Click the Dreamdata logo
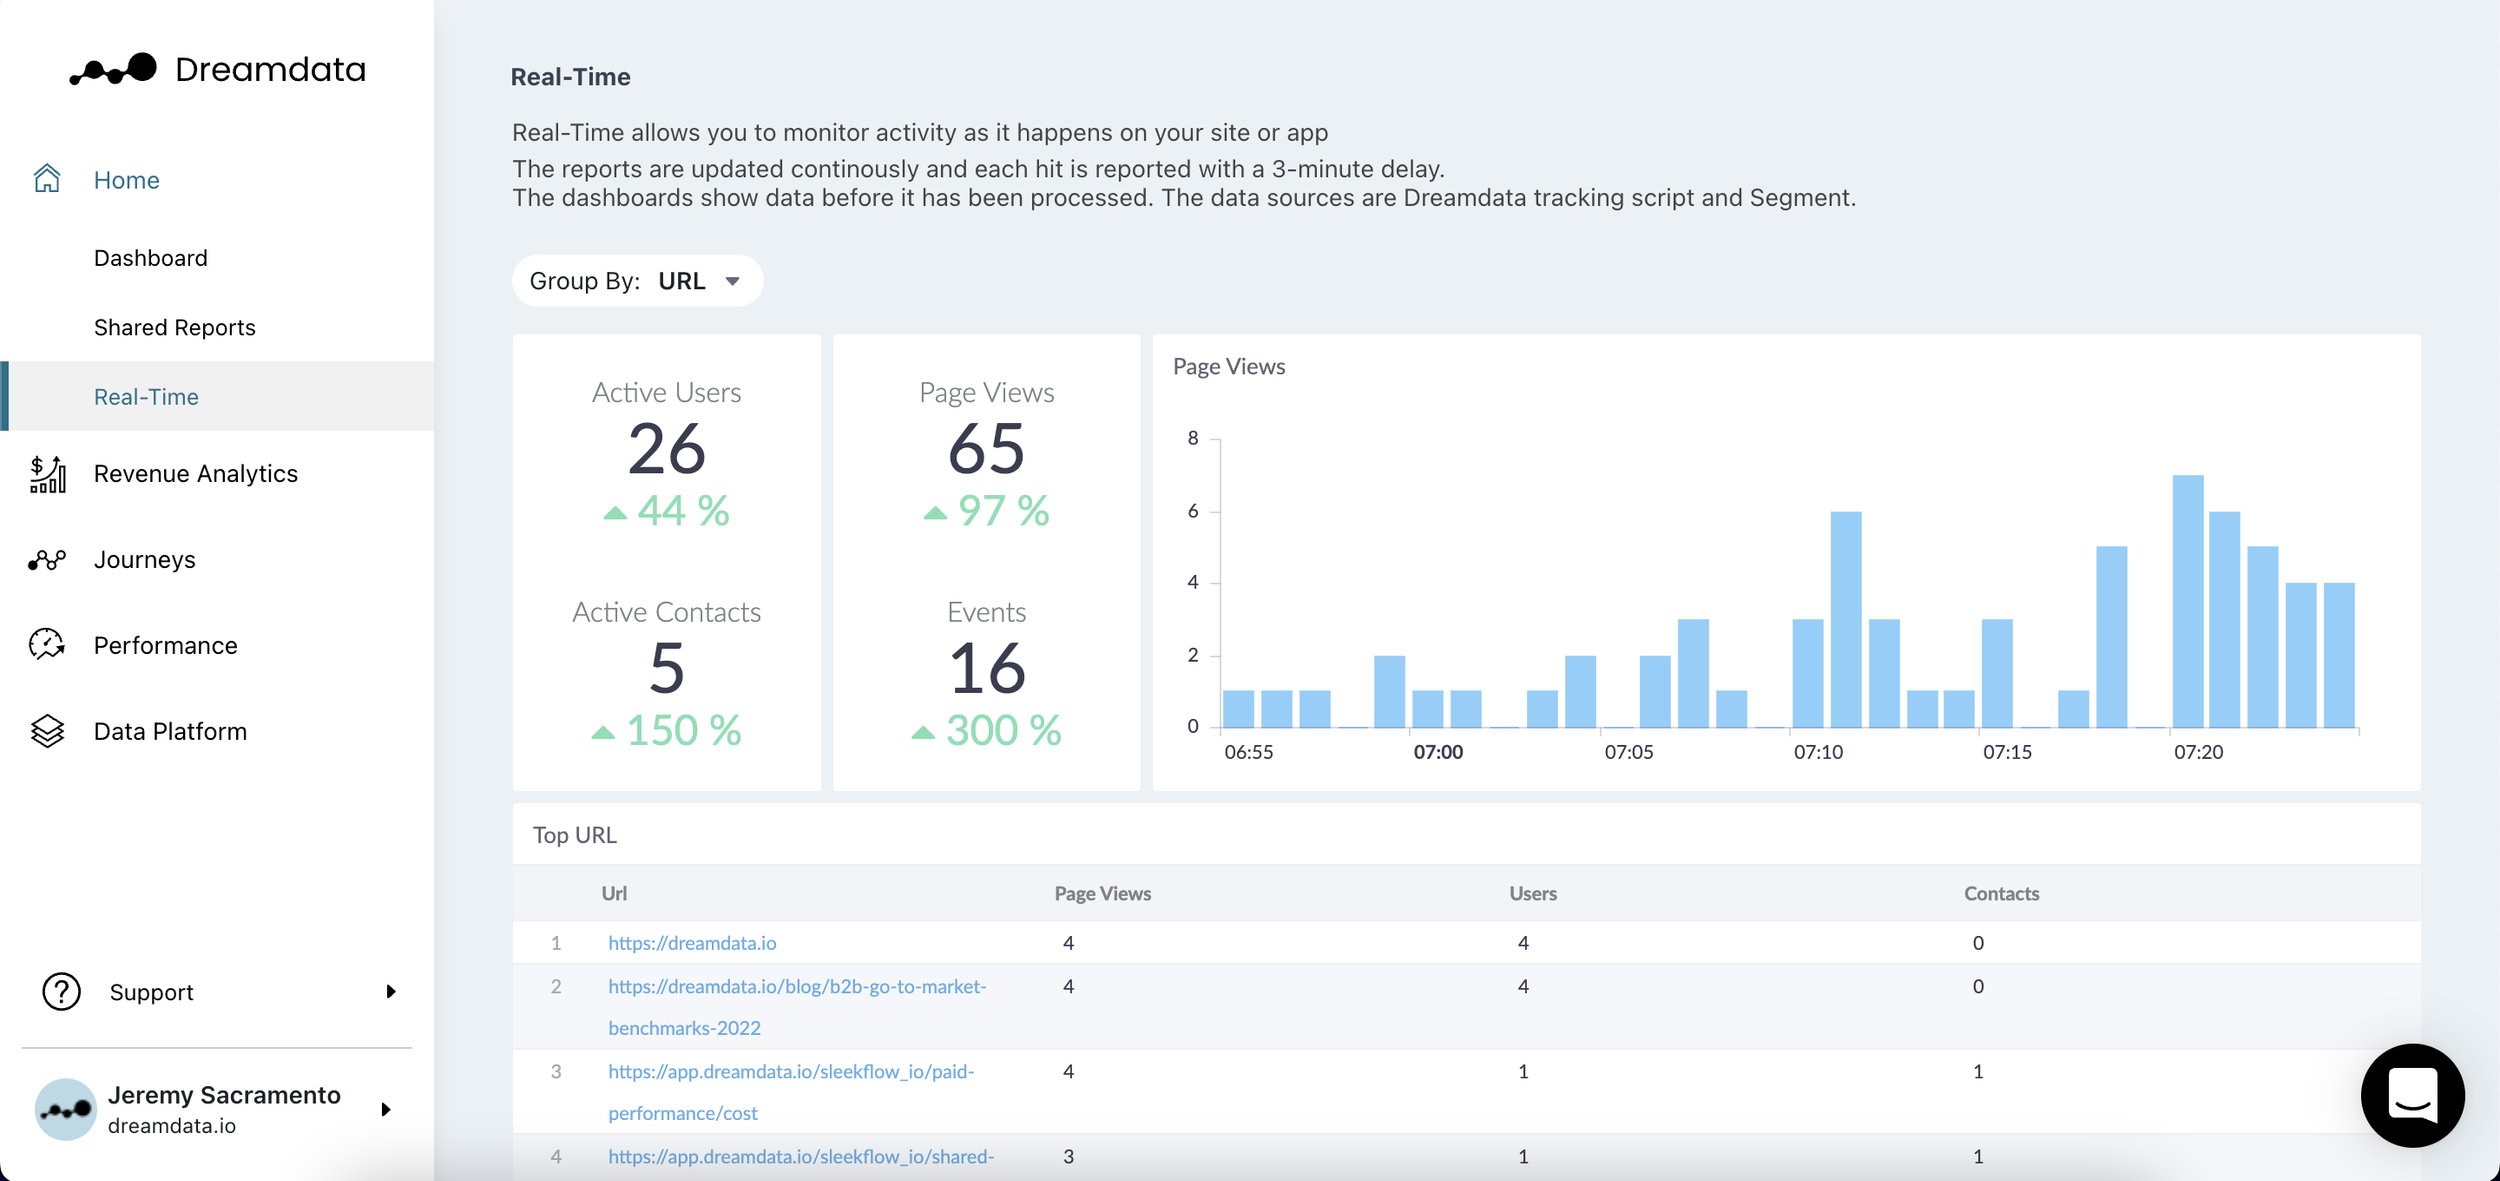 tap(217, 69)
